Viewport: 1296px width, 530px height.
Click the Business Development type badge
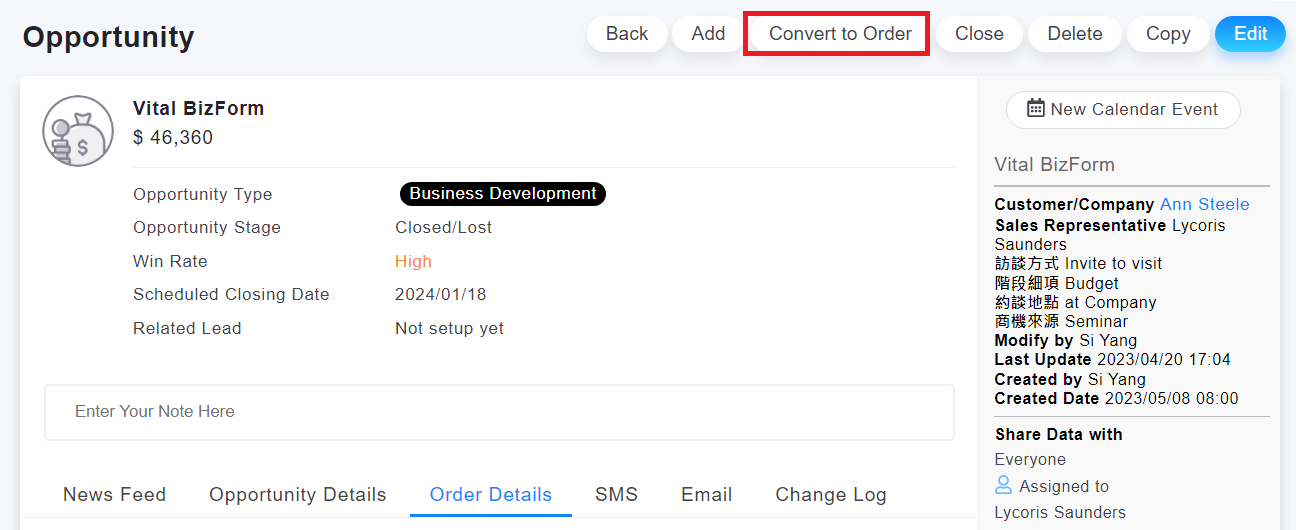502,194
